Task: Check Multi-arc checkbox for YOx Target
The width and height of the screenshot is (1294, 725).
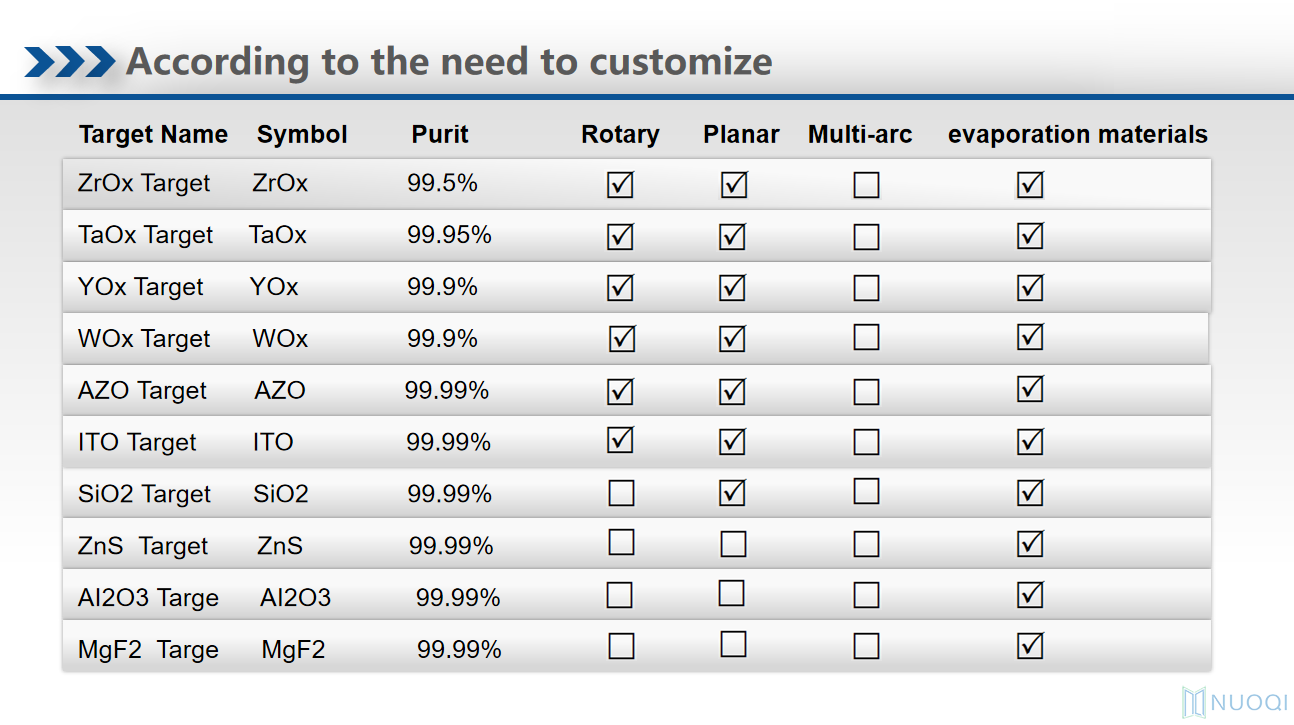Action: coord(866,288)
